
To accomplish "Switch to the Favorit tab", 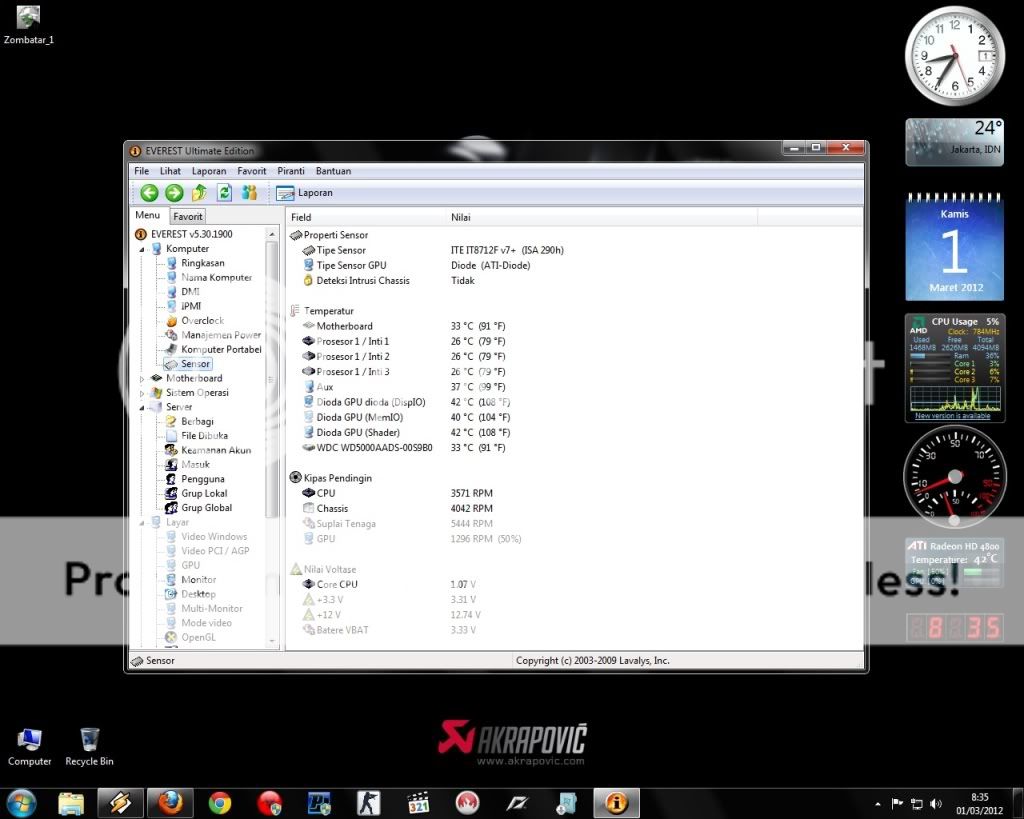I will coord(188,216).
